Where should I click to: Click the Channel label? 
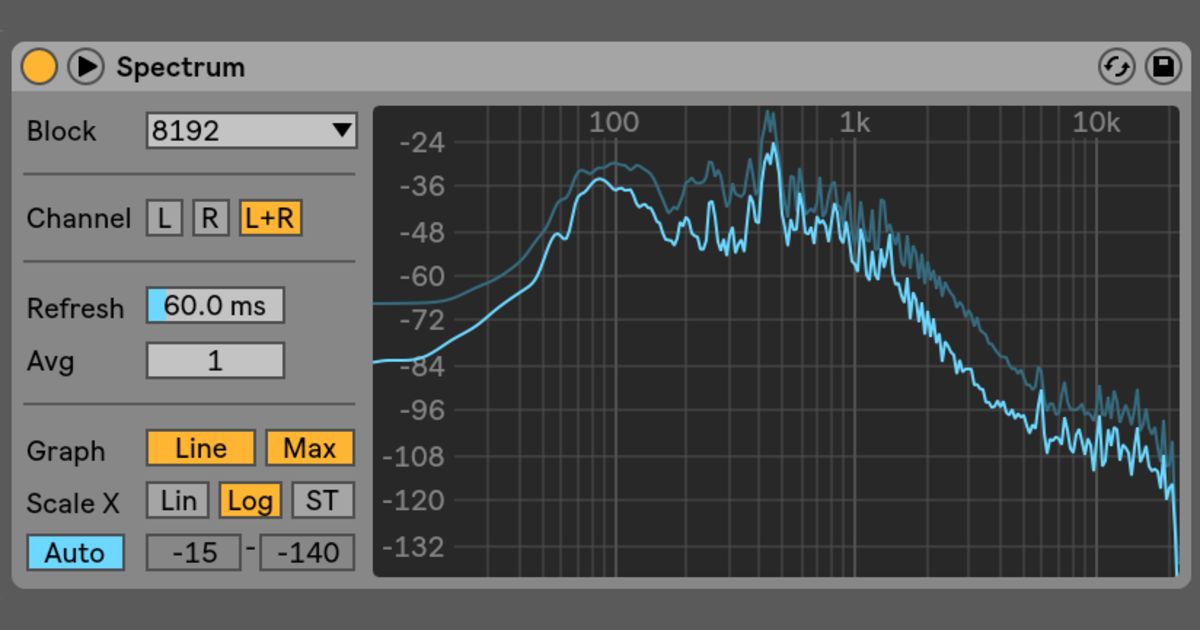pos(78,219)
